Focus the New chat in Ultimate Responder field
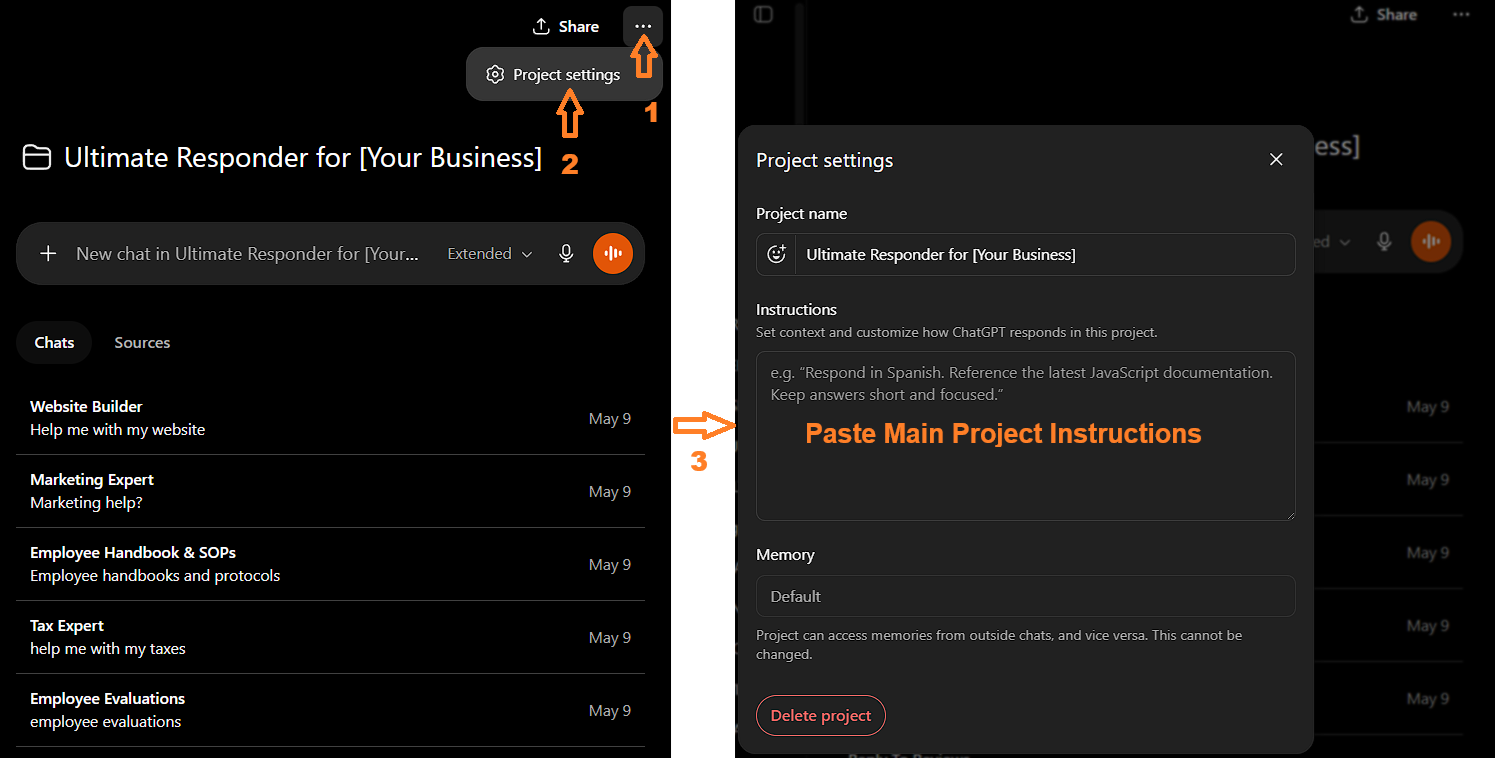 click(247, 254)
